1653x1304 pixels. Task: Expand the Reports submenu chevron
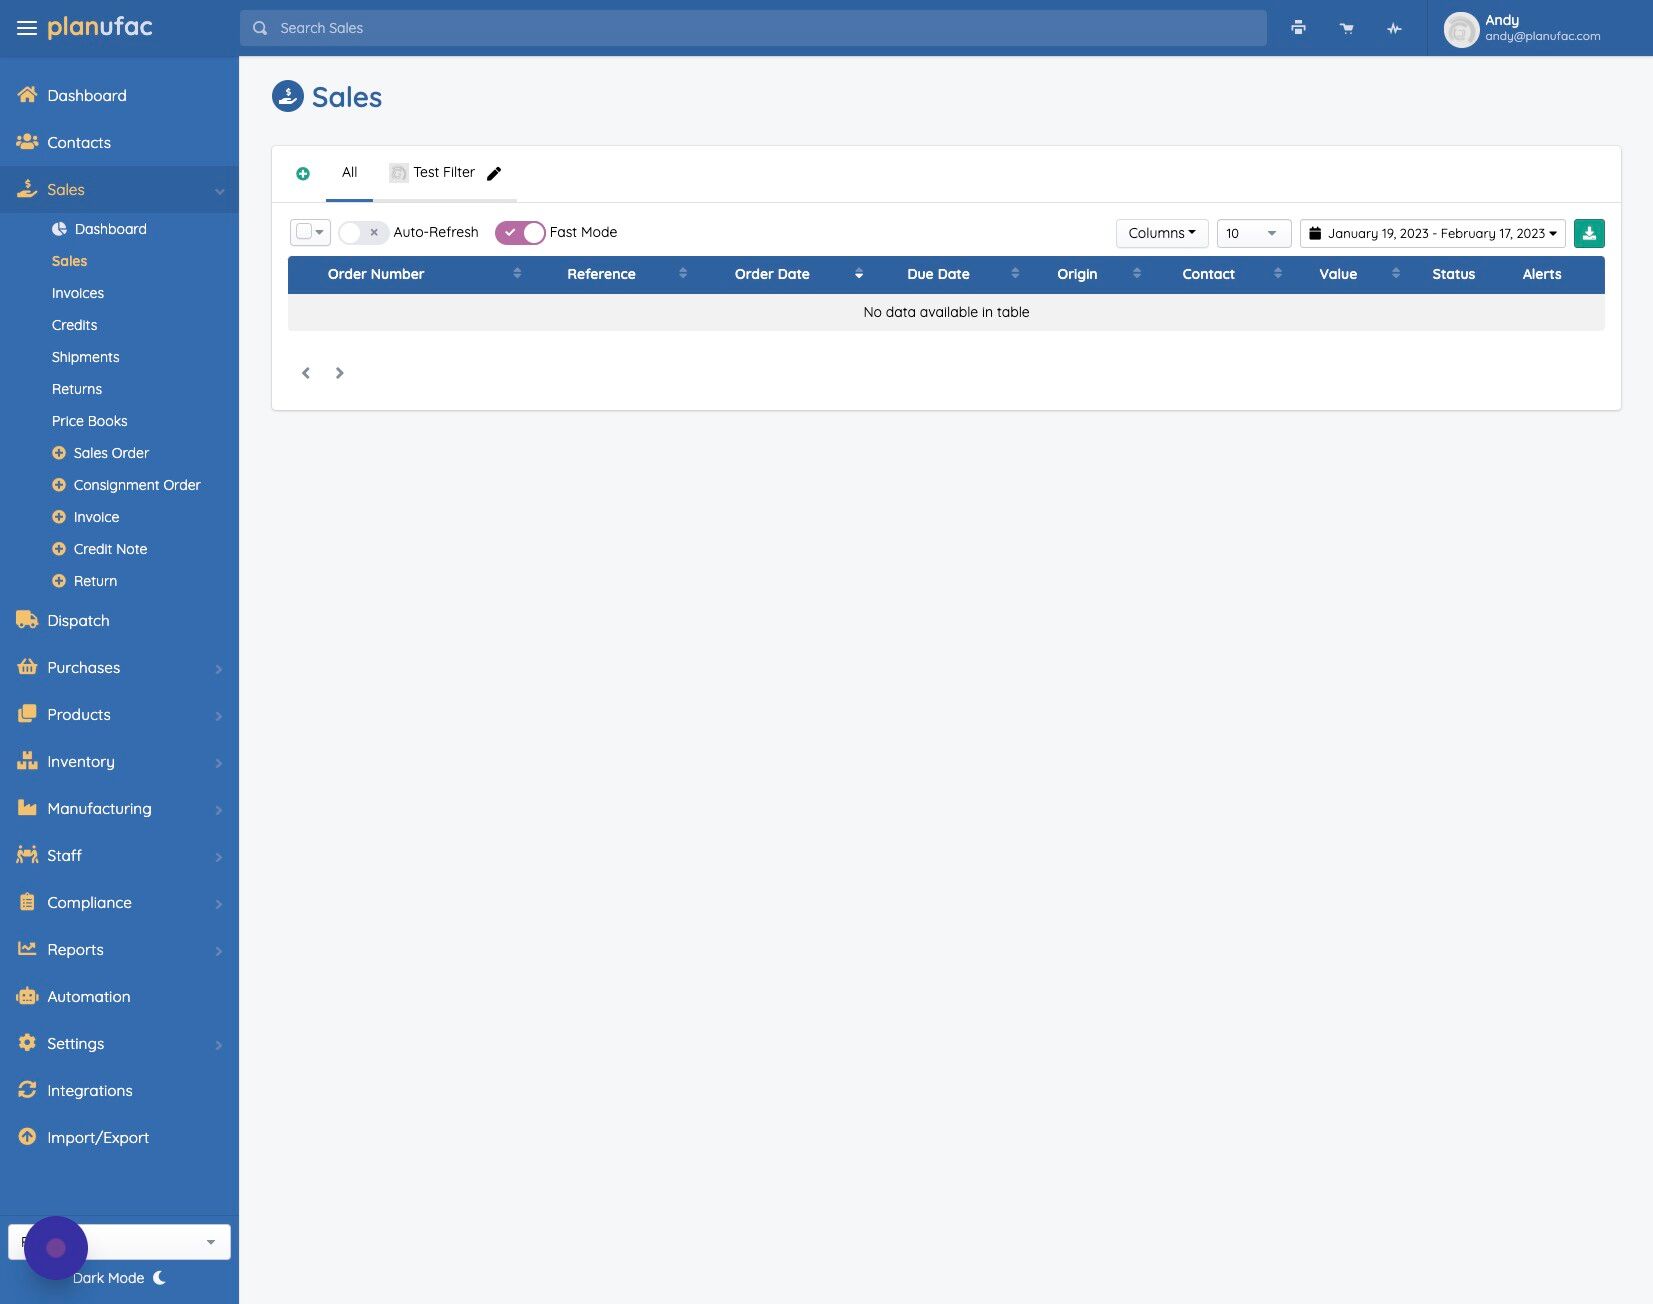219,951
